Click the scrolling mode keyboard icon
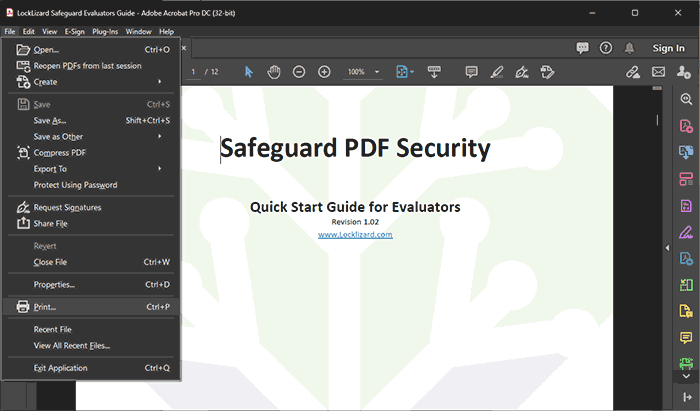The image size is (700, 411). [x=434, y=72]
